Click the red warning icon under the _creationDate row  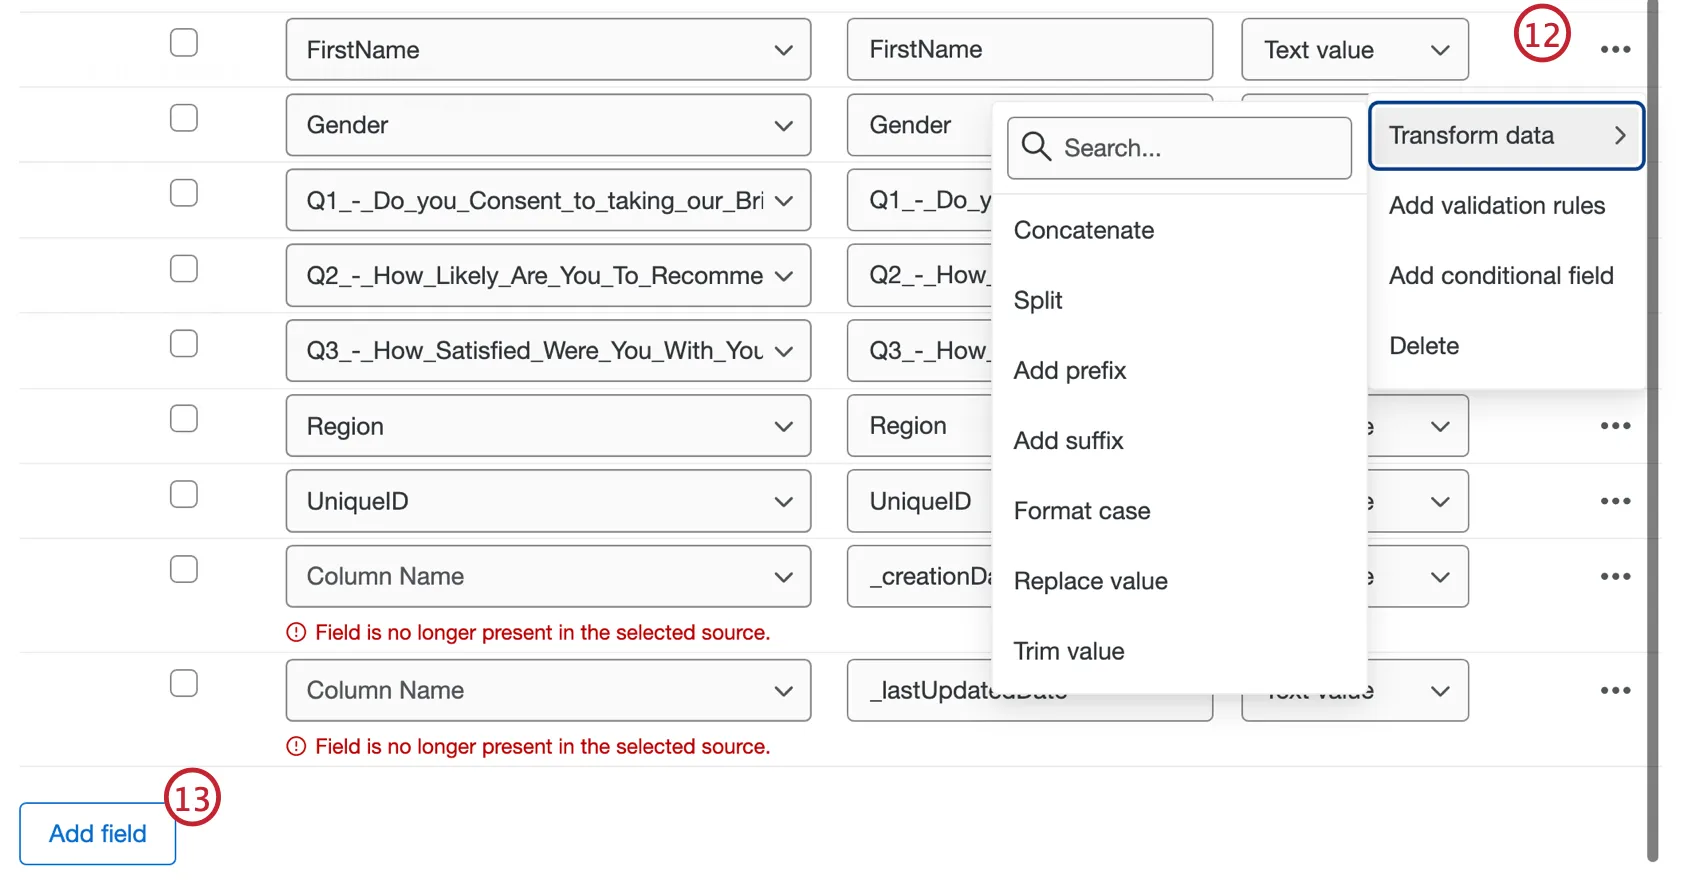coord(296,632)
